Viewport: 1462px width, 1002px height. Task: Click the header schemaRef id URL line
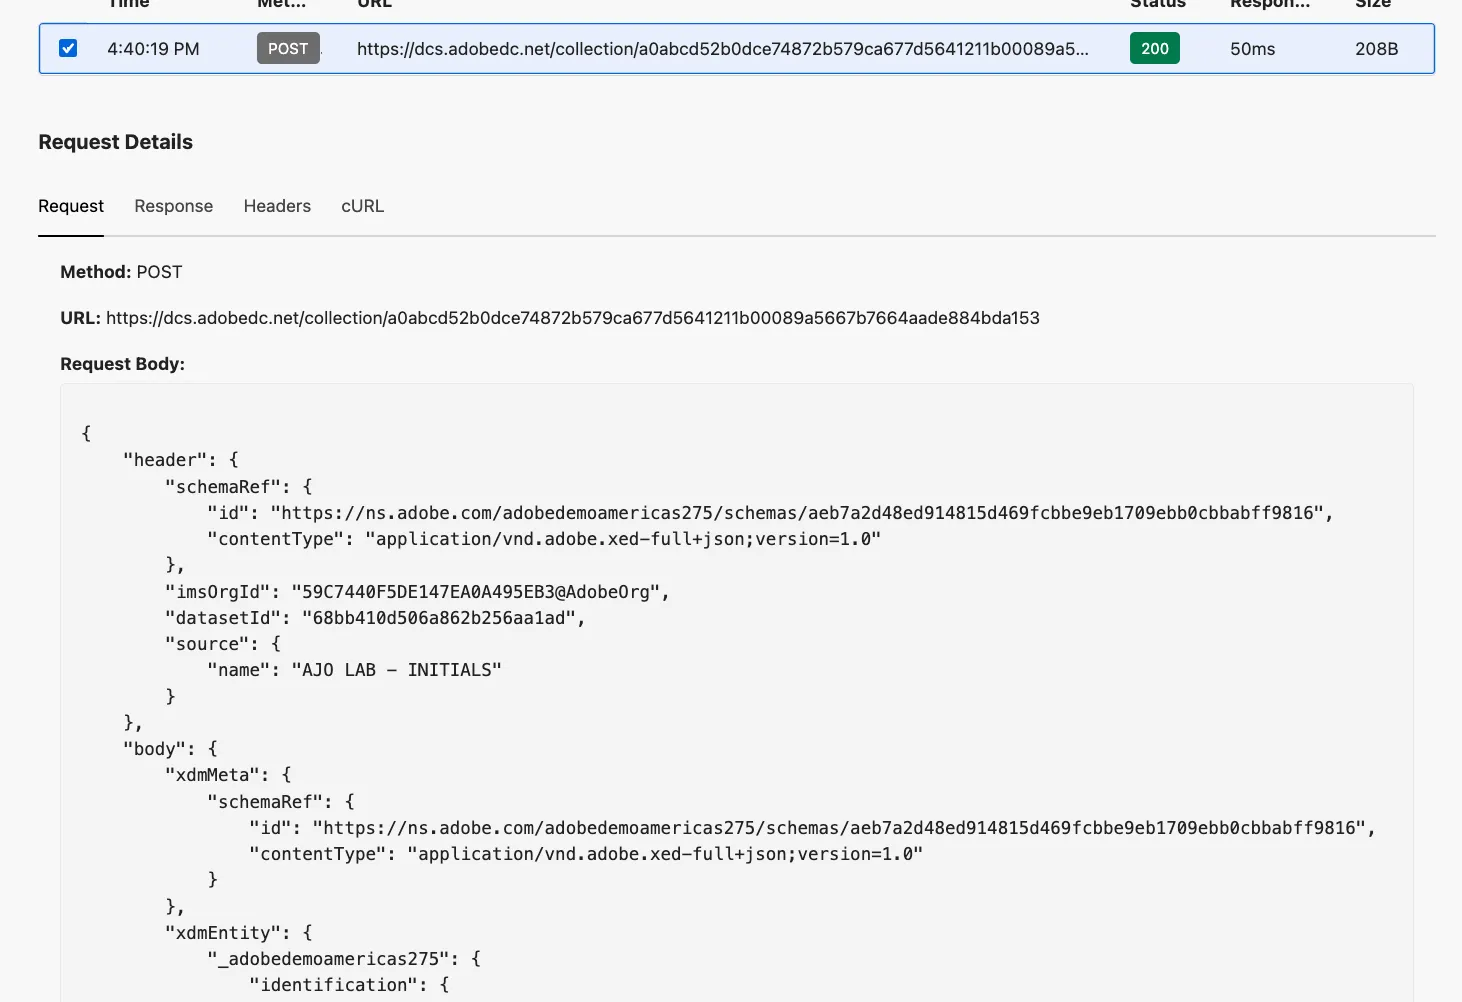770,513
